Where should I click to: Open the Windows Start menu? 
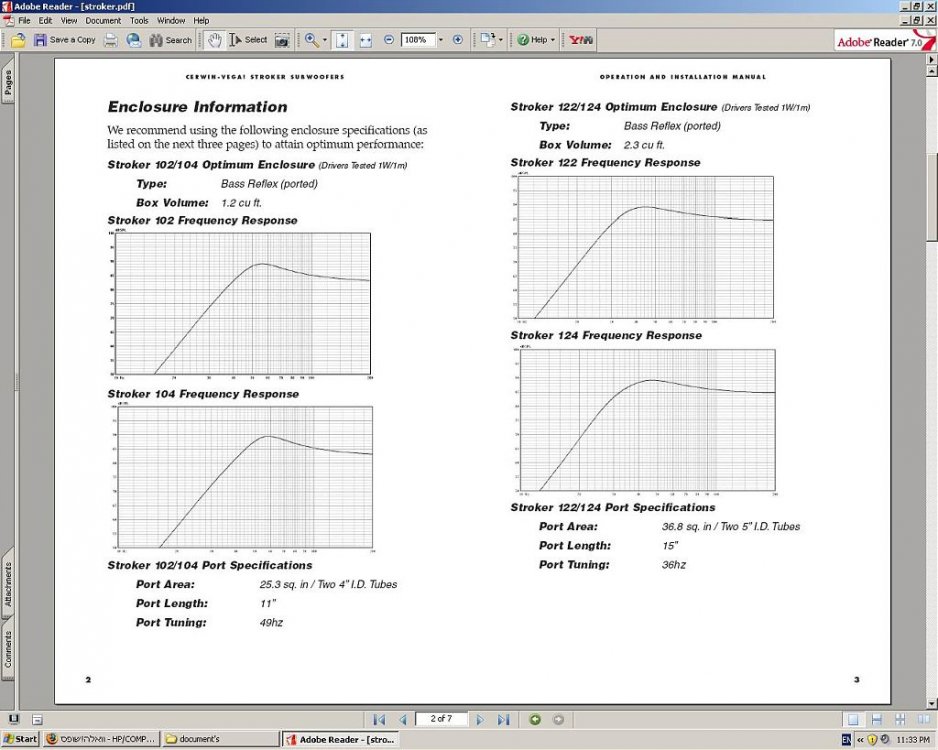click(x=20, y=739)
